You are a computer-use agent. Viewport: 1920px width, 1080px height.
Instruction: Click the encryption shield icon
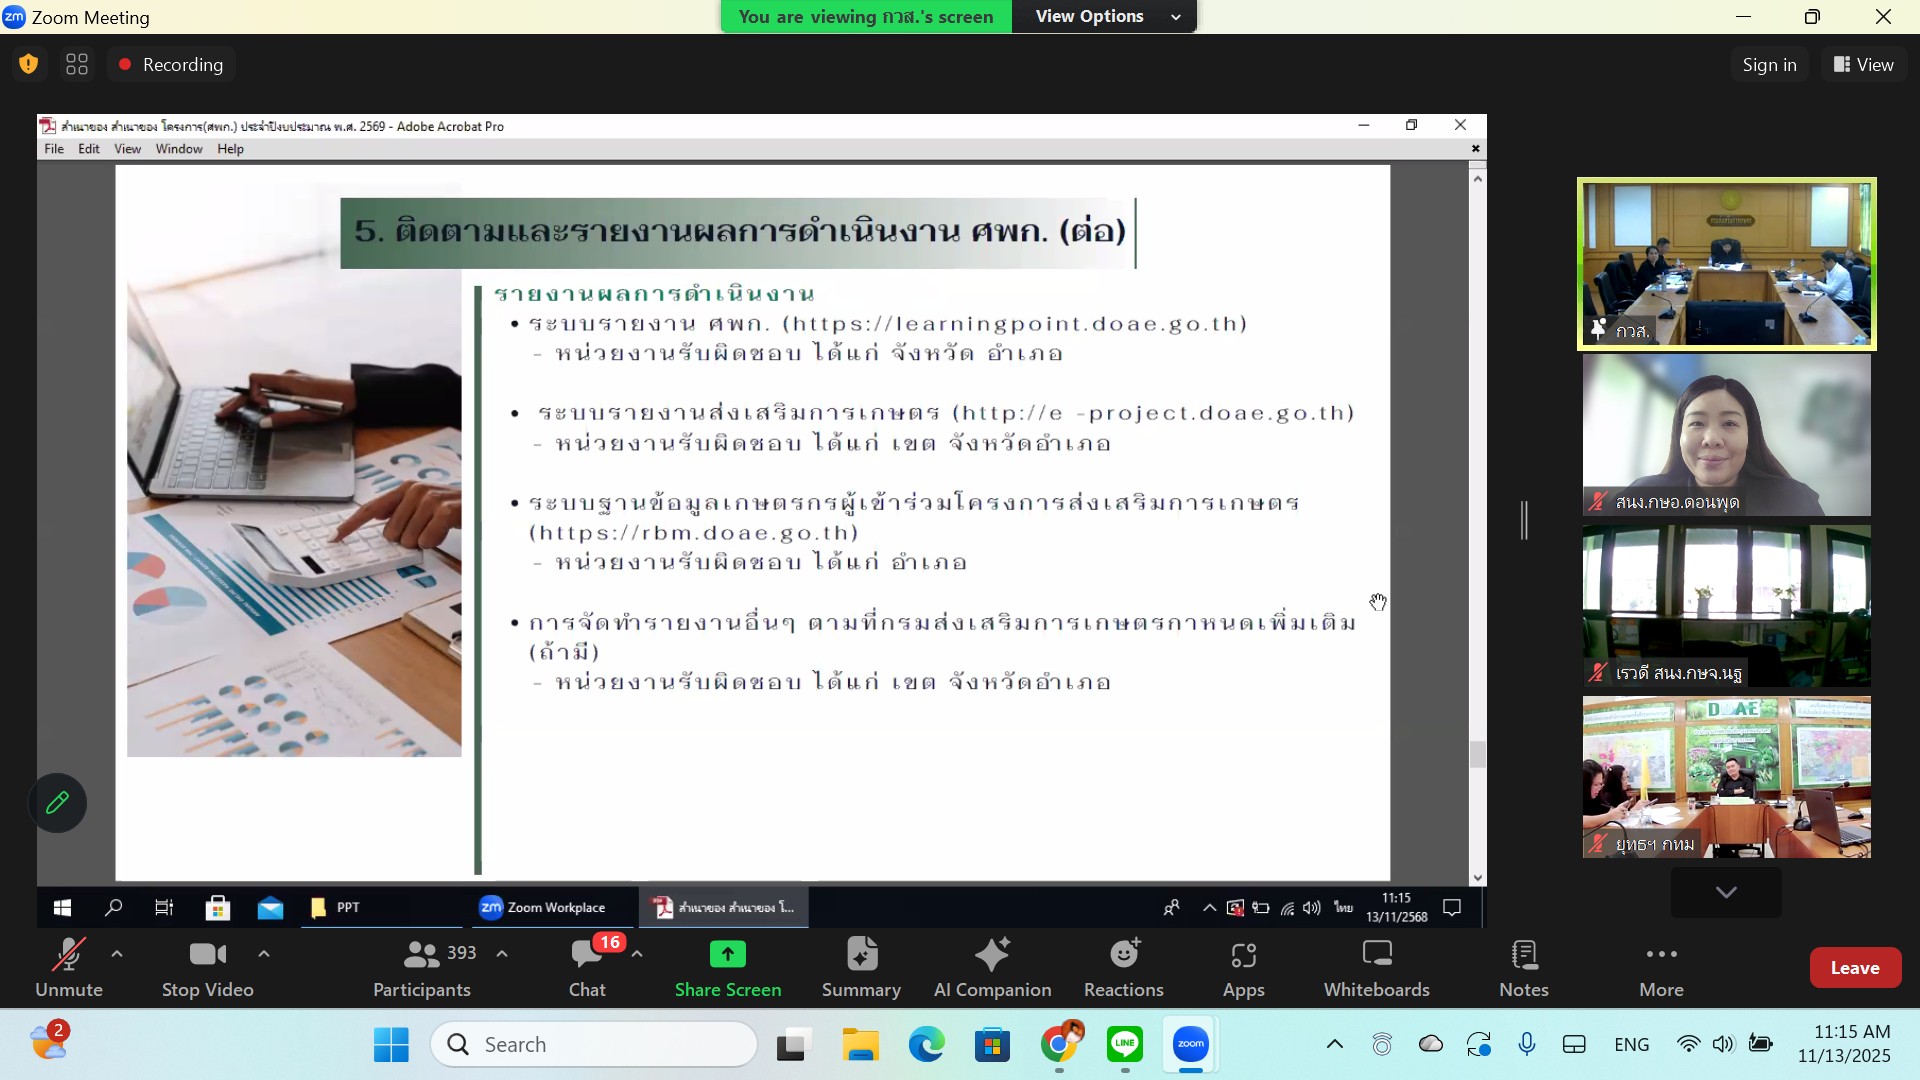[x=29, y=65]
